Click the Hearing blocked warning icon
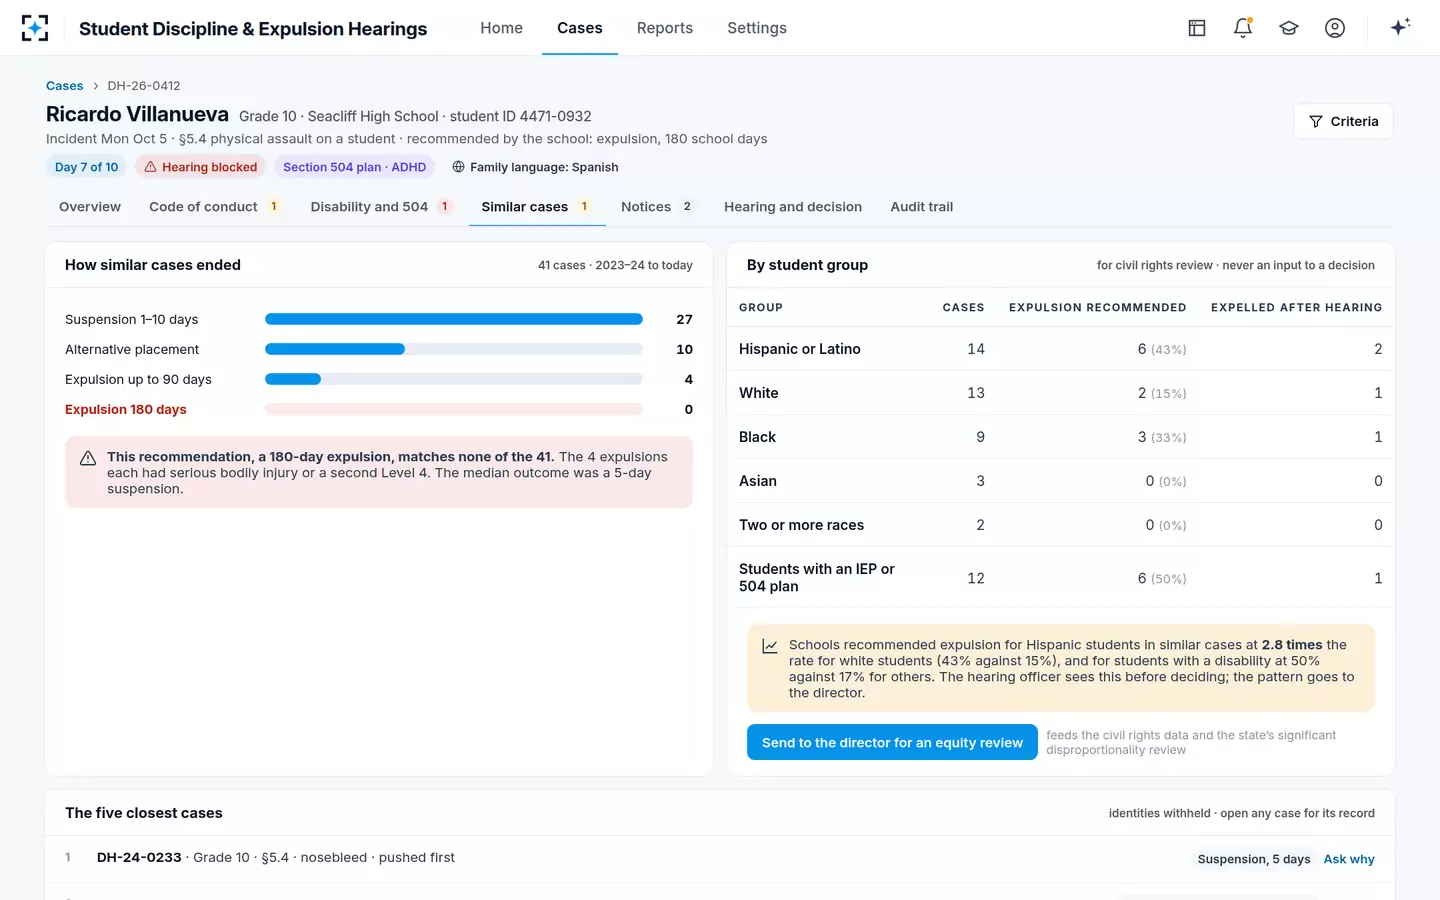1440x900 pixels. coord(150,167)
